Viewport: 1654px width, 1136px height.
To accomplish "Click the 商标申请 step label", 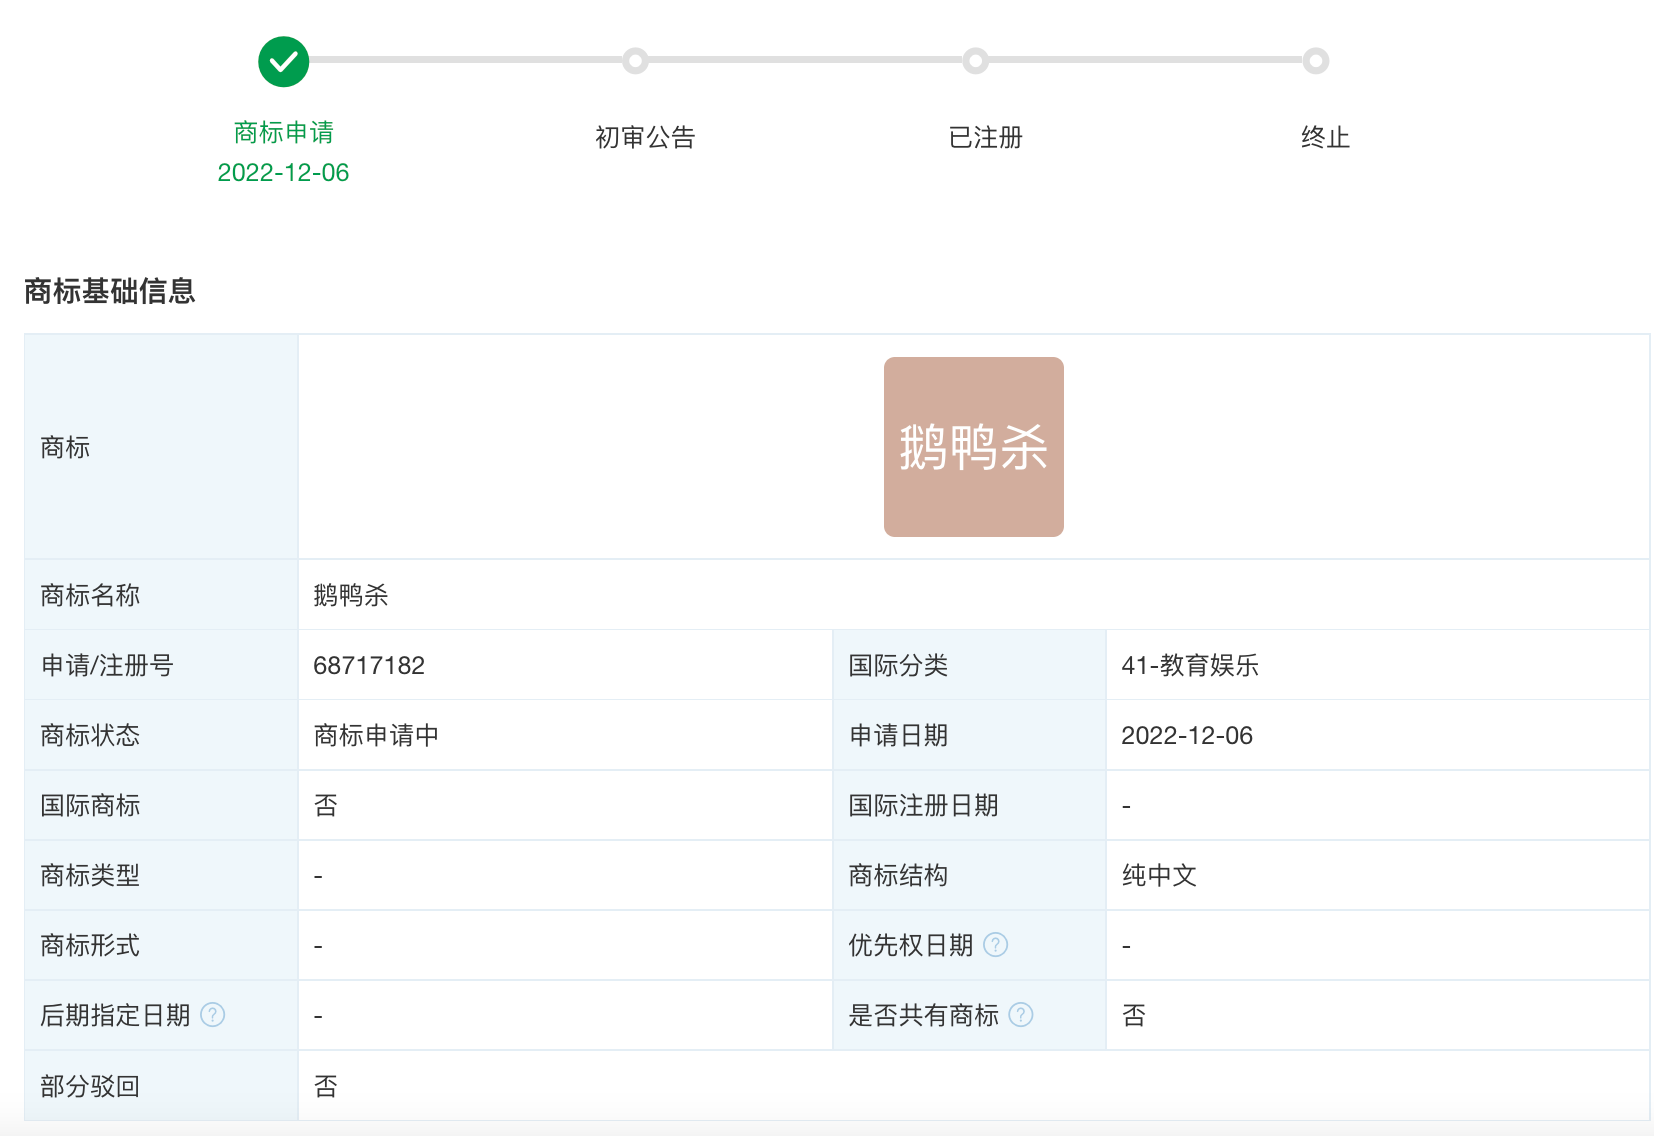I will point(284,132).
